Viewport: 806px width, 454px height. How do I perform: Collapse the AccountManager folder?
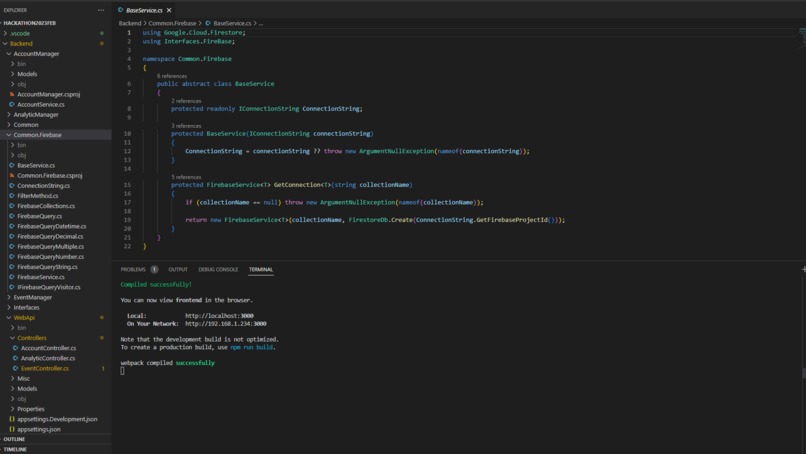[36, 53]
